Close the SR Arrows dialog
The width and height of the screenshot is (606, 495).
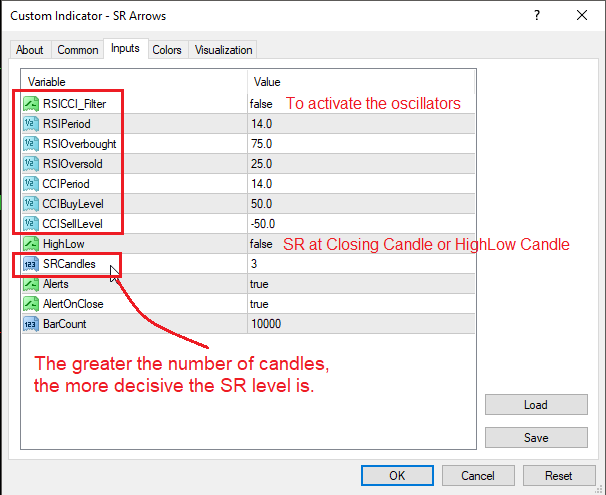coord(582,15)
